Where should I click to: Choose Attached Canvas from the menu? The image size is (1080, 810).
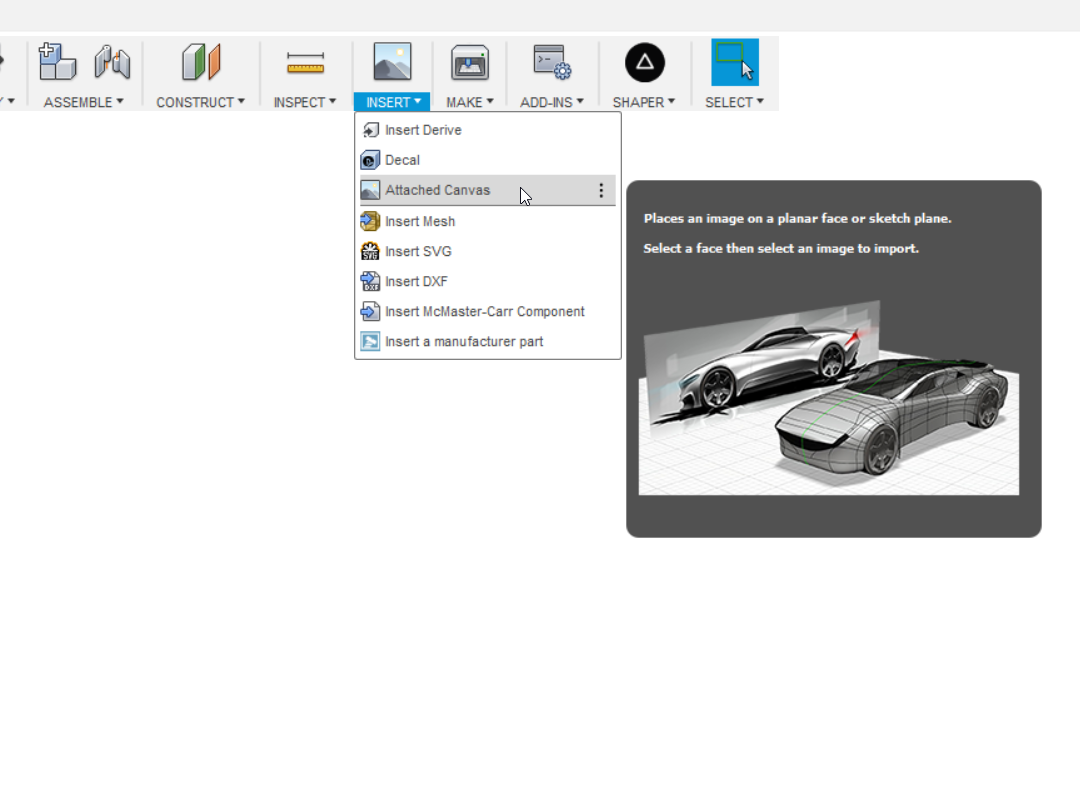coord(437,190)
